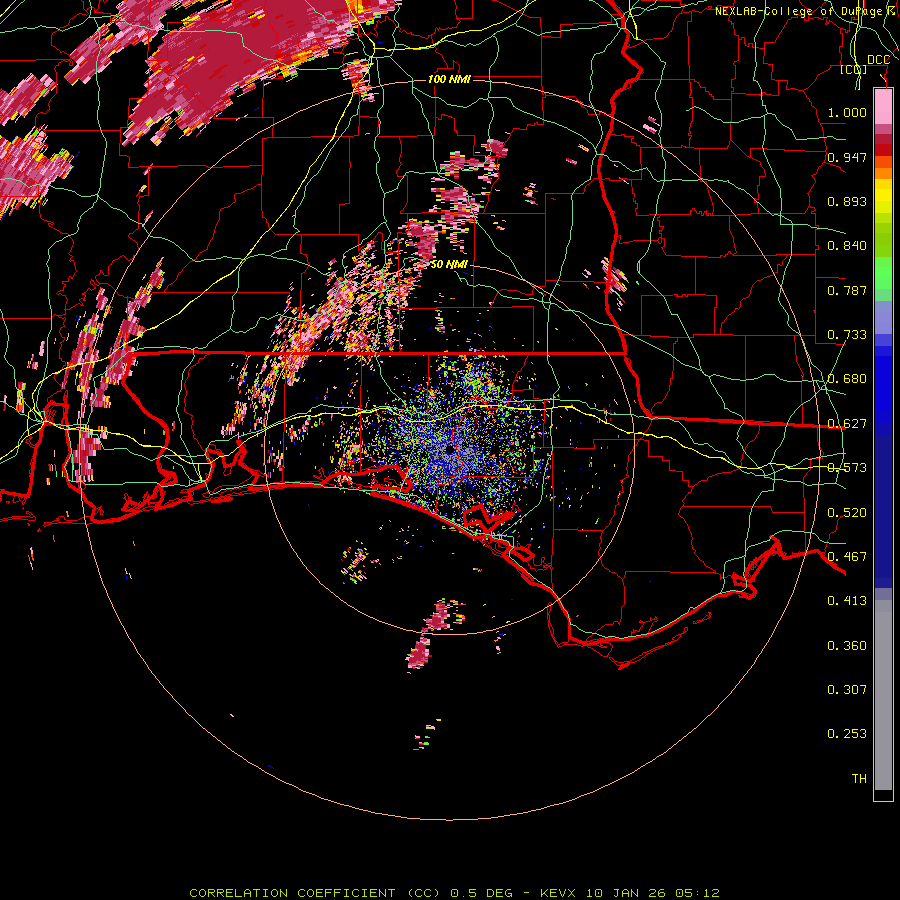This screenshot has width=900, height=900.
Task: Select the 0.360 scale value
Action: tap(847, 646)
